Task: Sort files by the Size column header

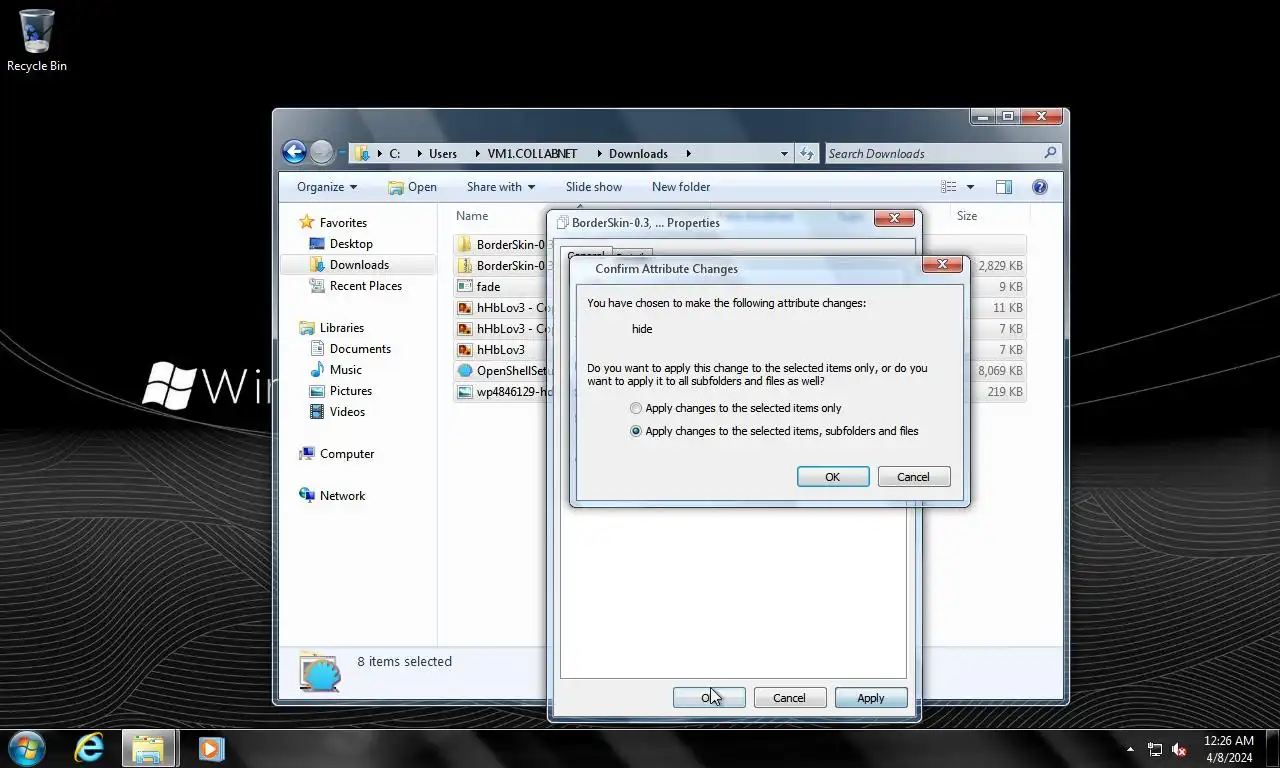Action: pos(966,216)
